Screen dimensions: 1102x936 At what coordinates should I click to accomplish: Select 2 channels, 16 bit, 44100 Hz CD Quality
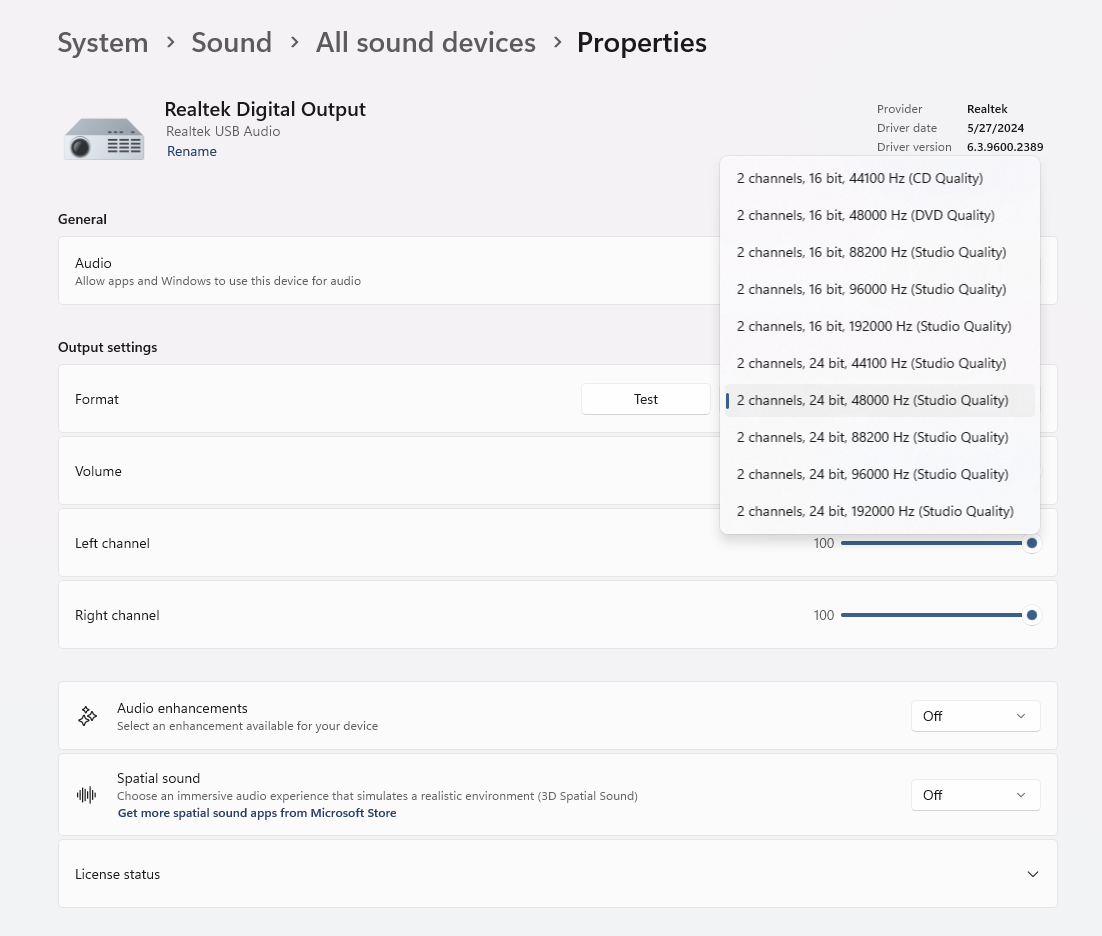(x=859, y=178)
